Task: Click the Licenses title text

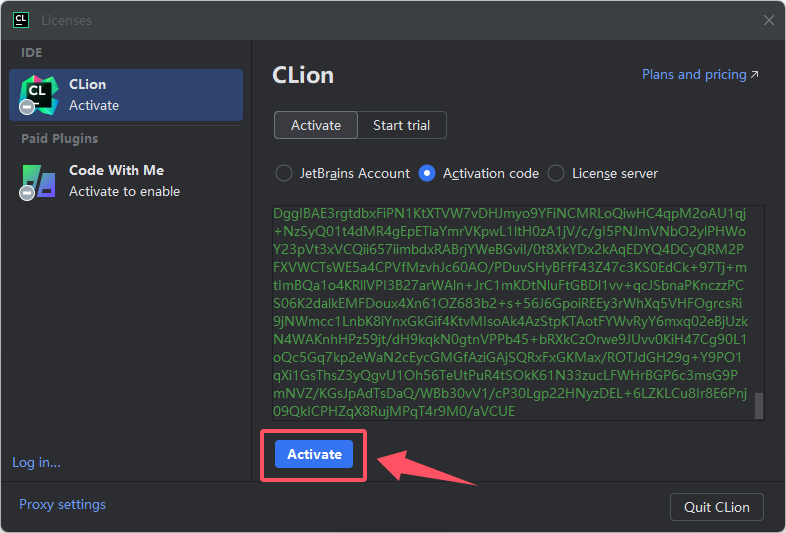Action: coord(66,21)
